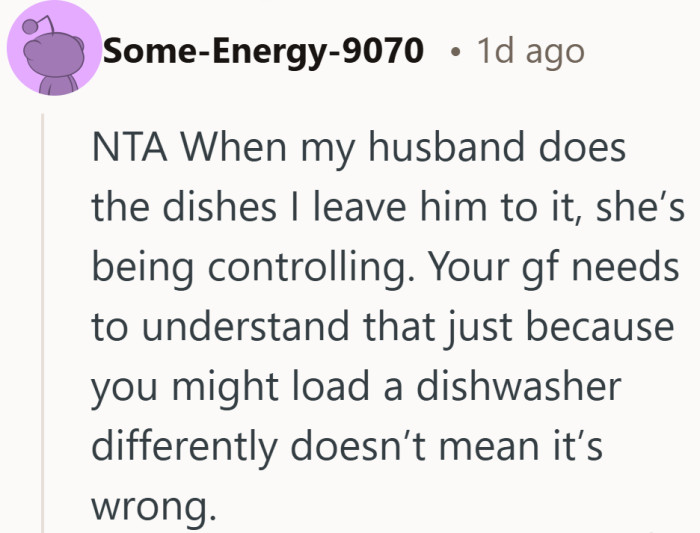
Task: Click the dot separator before the timestamp
Action: (453, 51)
